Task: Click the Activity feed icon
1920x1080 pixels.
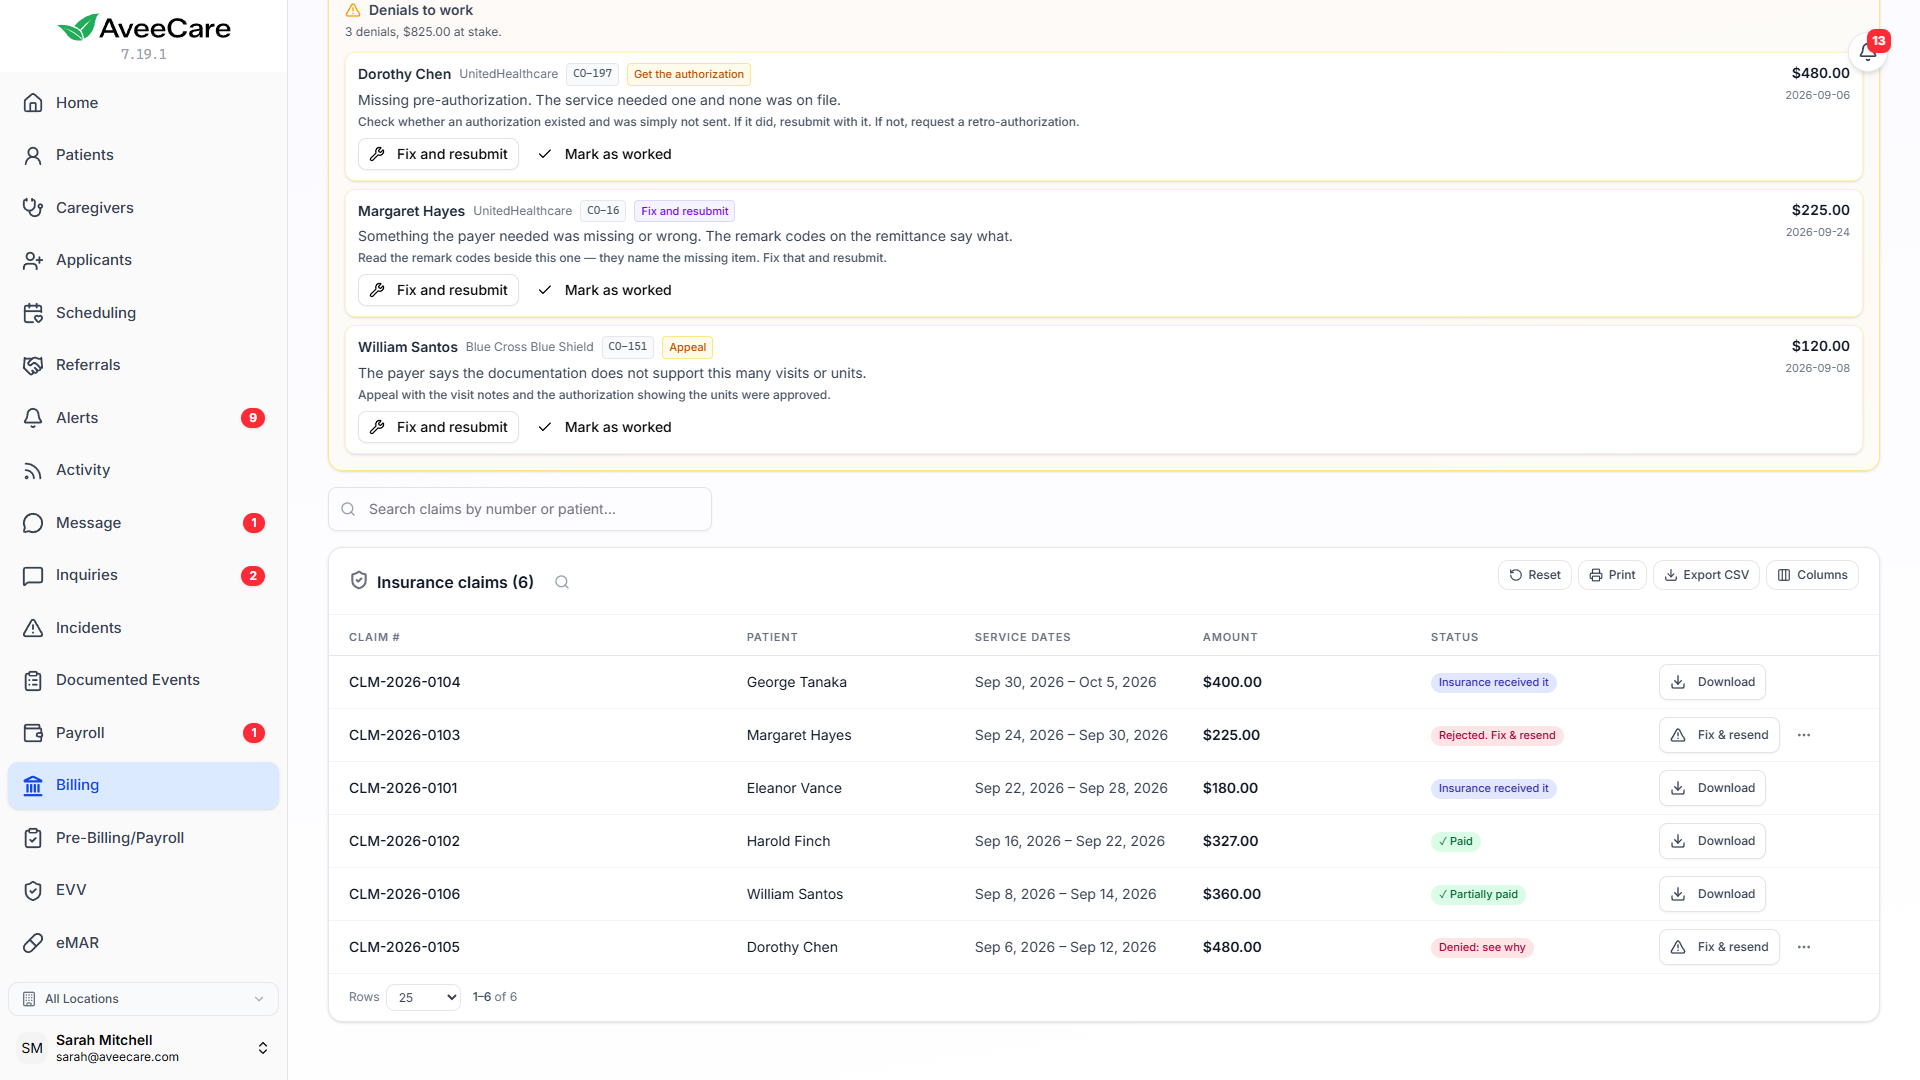Action: point(33,470)
